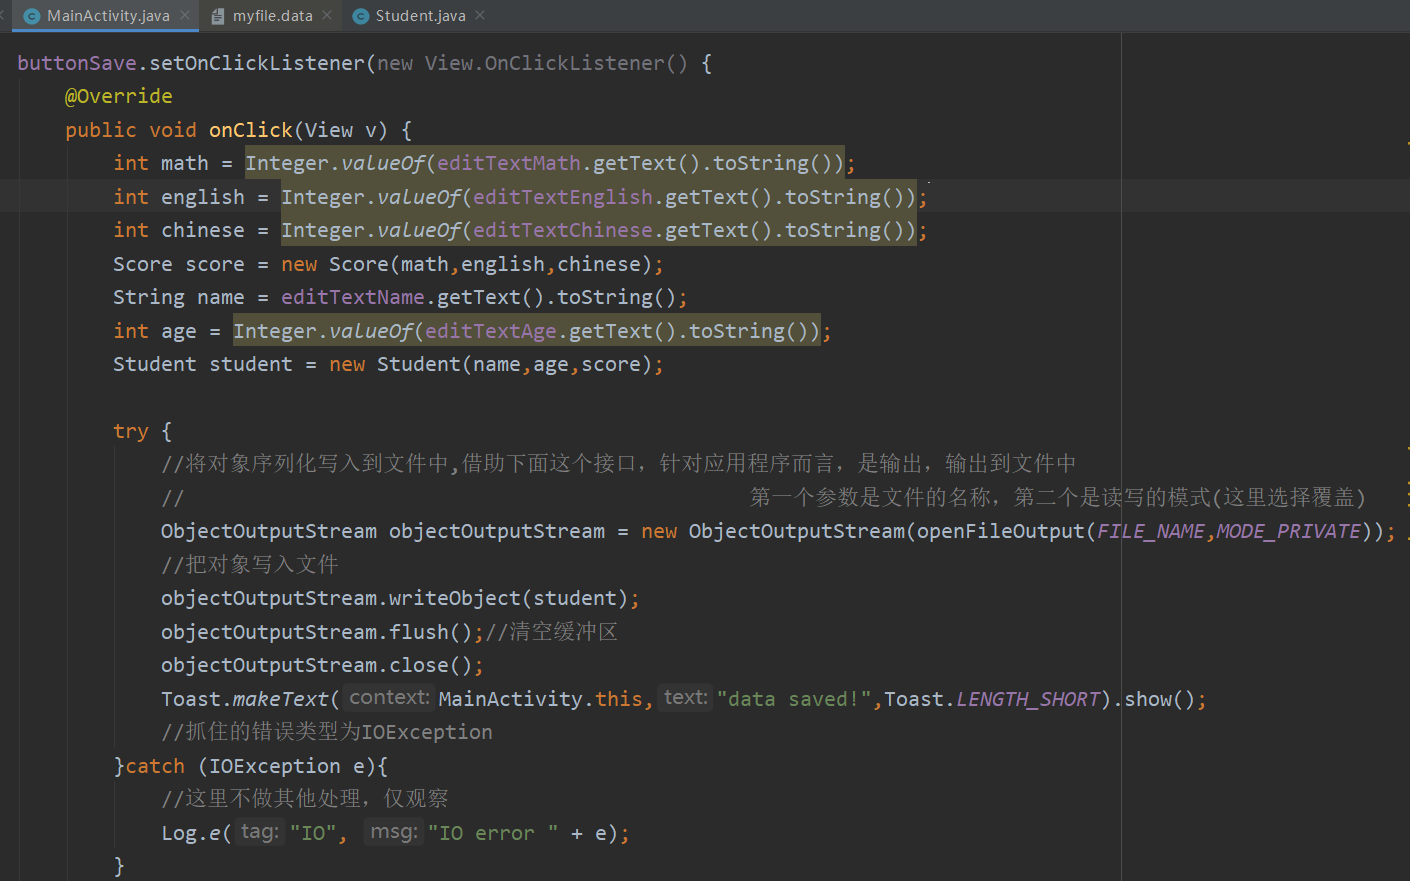
Task: Click the flush() method call
Action: pos(431,632)
